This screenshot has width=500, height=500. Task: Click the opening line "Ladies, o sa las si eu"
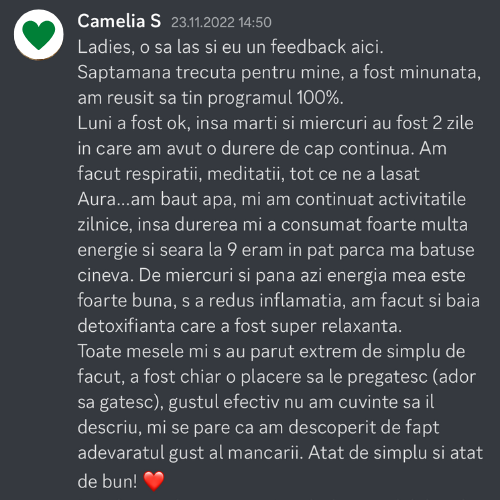point(159,47)
